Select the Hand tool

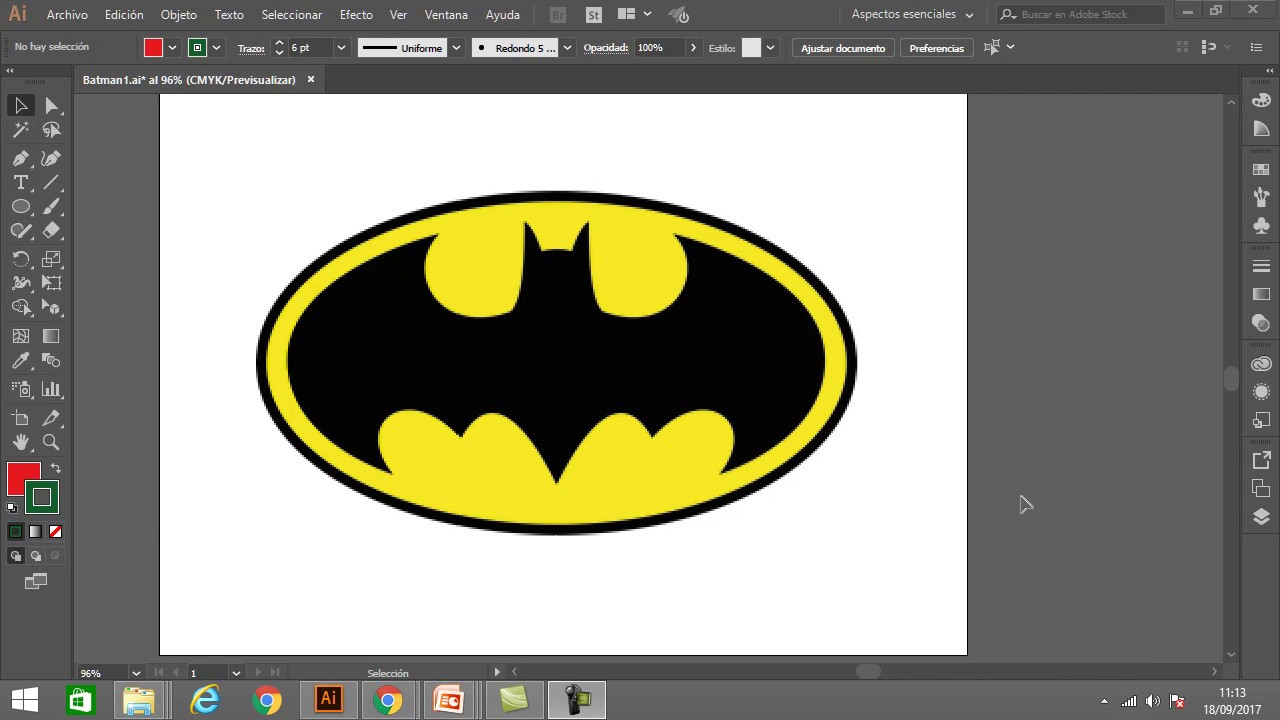click(21, 442)
